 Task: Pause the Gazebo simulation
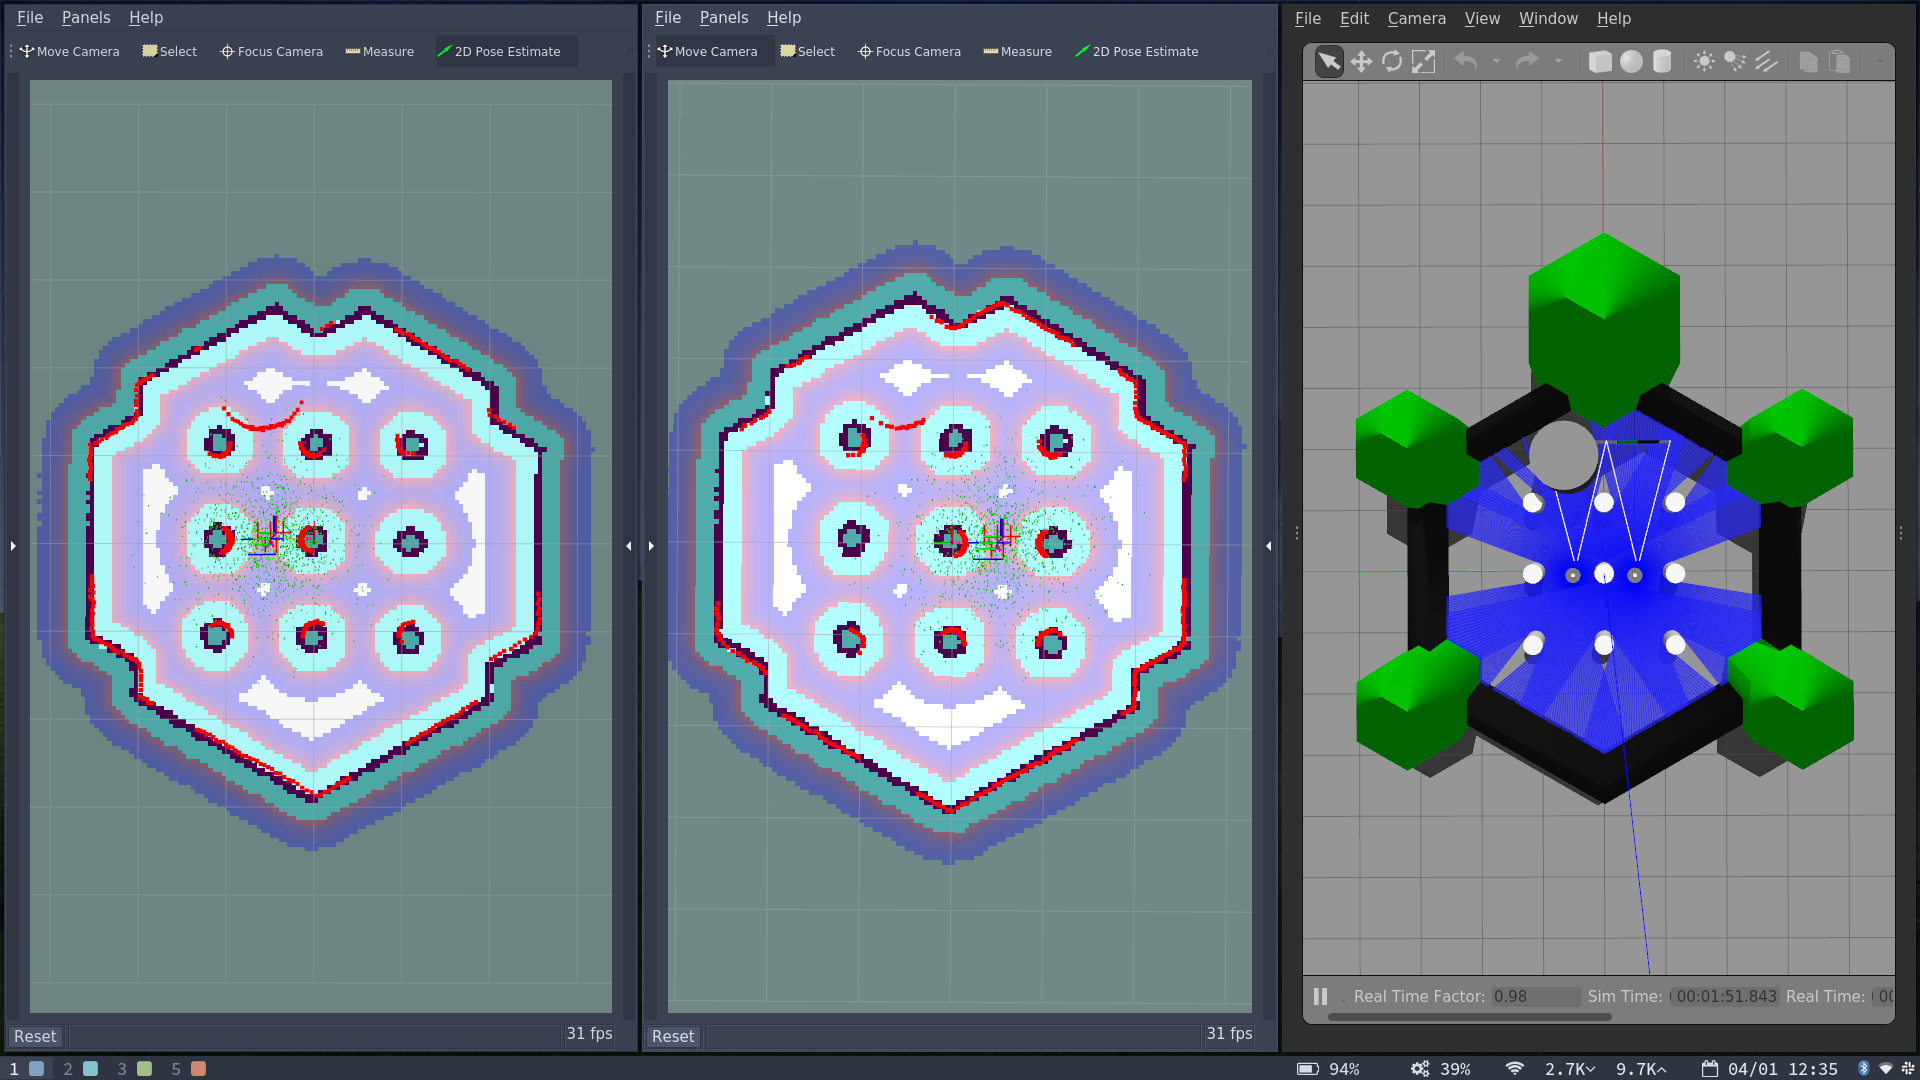coord(1319,996)
